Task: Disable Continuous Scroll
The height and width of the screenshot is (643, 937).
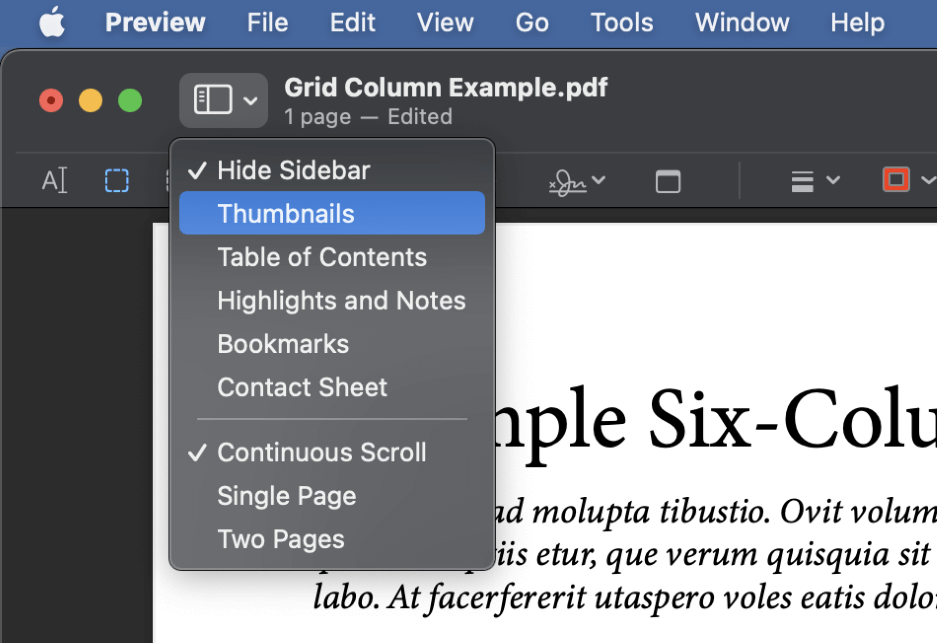Action: pyautogui.click(x=320, y=452)
